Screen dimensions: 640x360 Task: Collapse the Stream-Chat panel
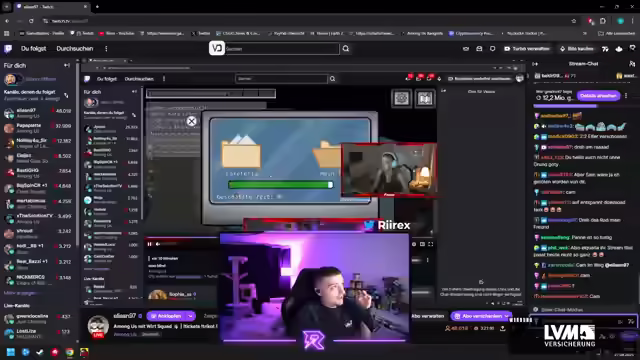pyautogui.click(x=535, y=64)
